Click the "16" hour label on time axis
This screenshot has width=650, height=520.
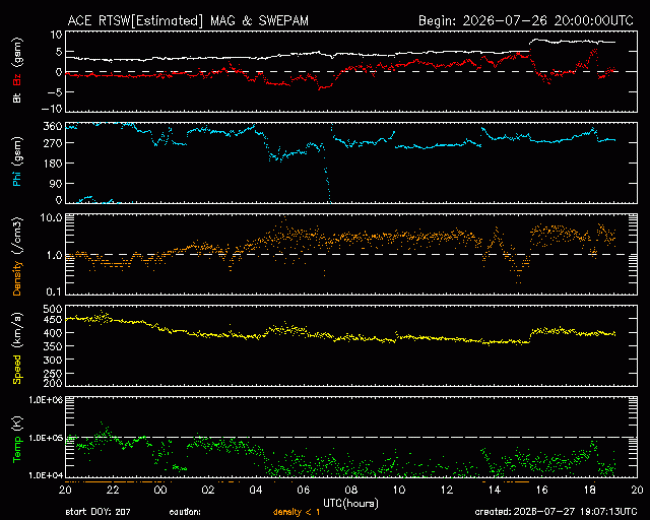point(542,490)
